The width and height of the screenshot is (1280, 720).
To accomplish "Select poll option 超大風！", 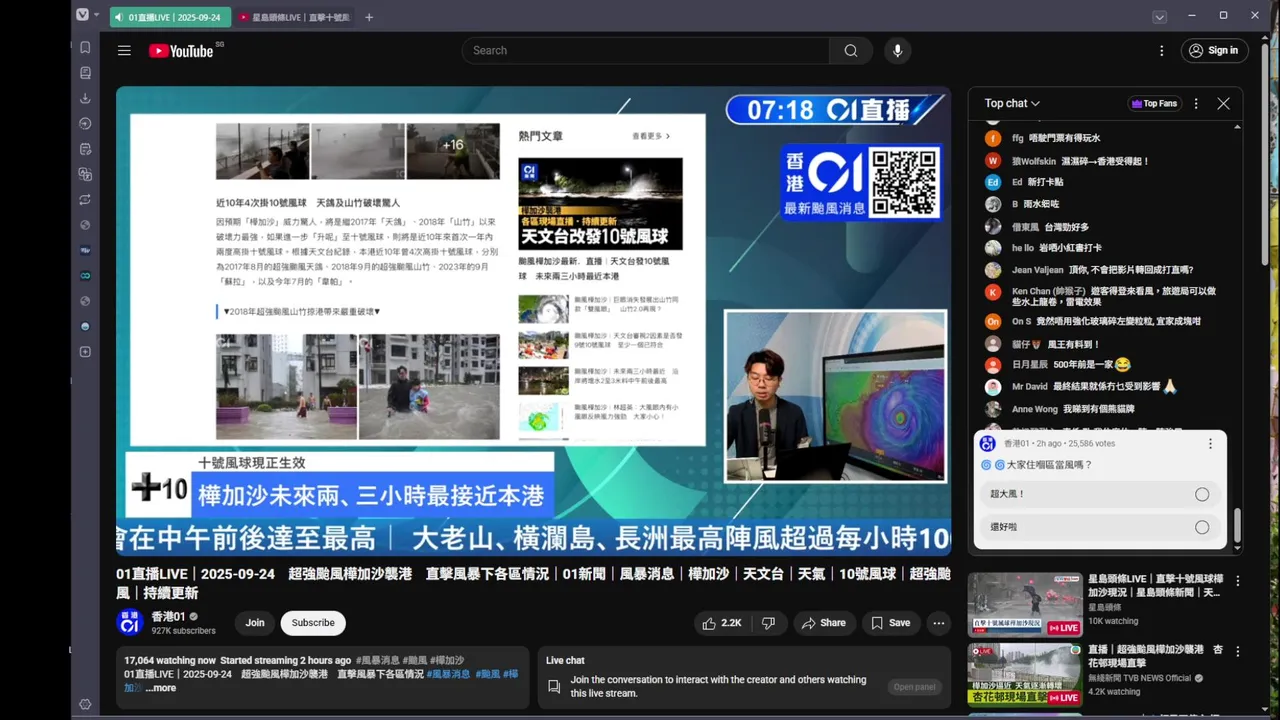I will tap(1100, 494).
